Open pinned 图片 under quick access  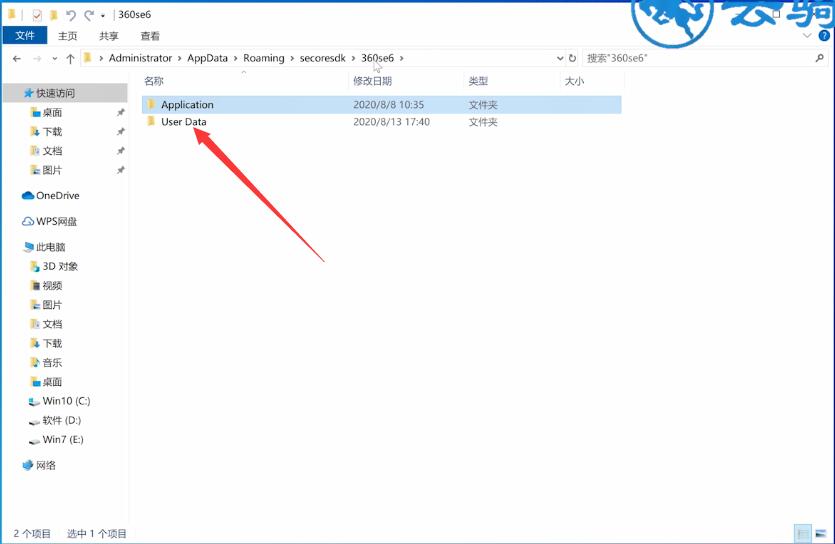coord(52,170)
